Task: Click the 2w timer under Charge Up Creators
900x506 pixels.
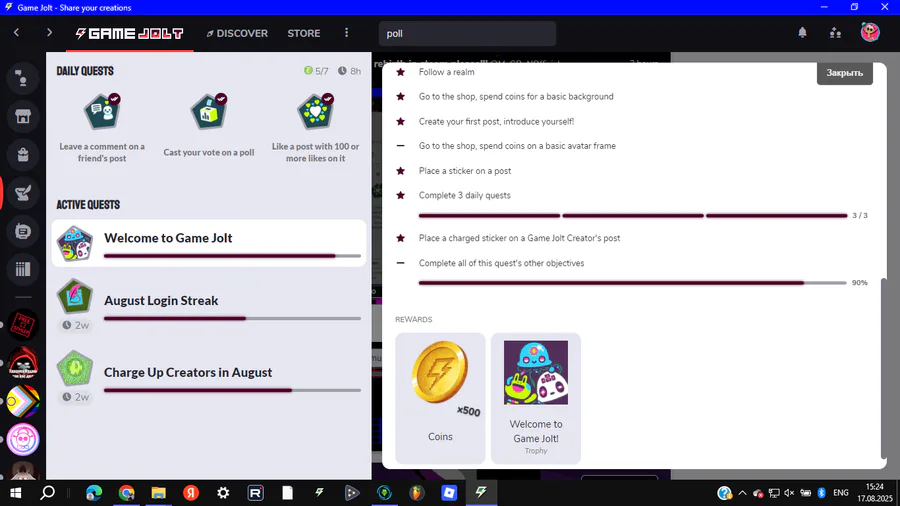Action: click(x=76, y=397)
